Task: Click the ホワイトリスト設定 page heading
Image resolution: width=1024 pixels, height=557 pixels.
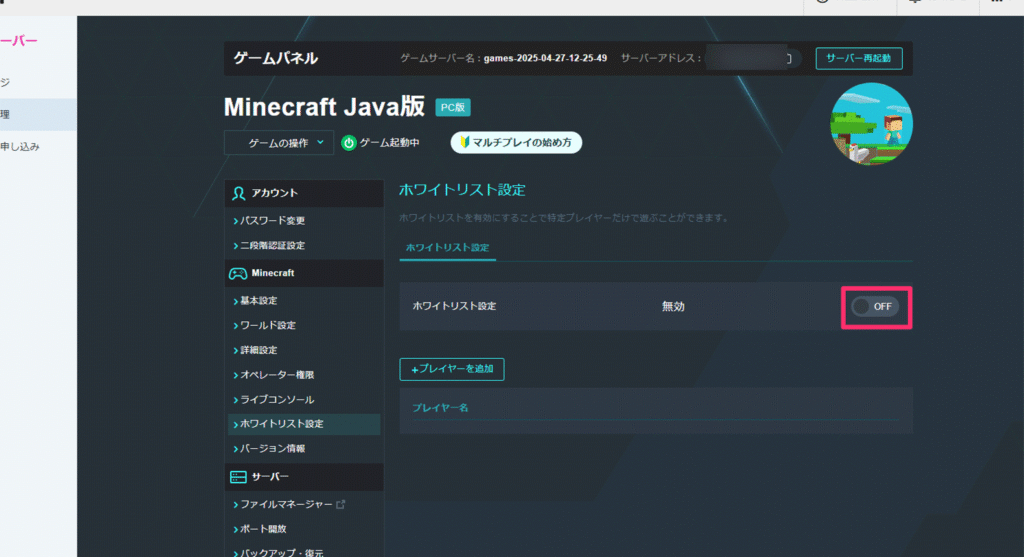Action: coord(462,190)
